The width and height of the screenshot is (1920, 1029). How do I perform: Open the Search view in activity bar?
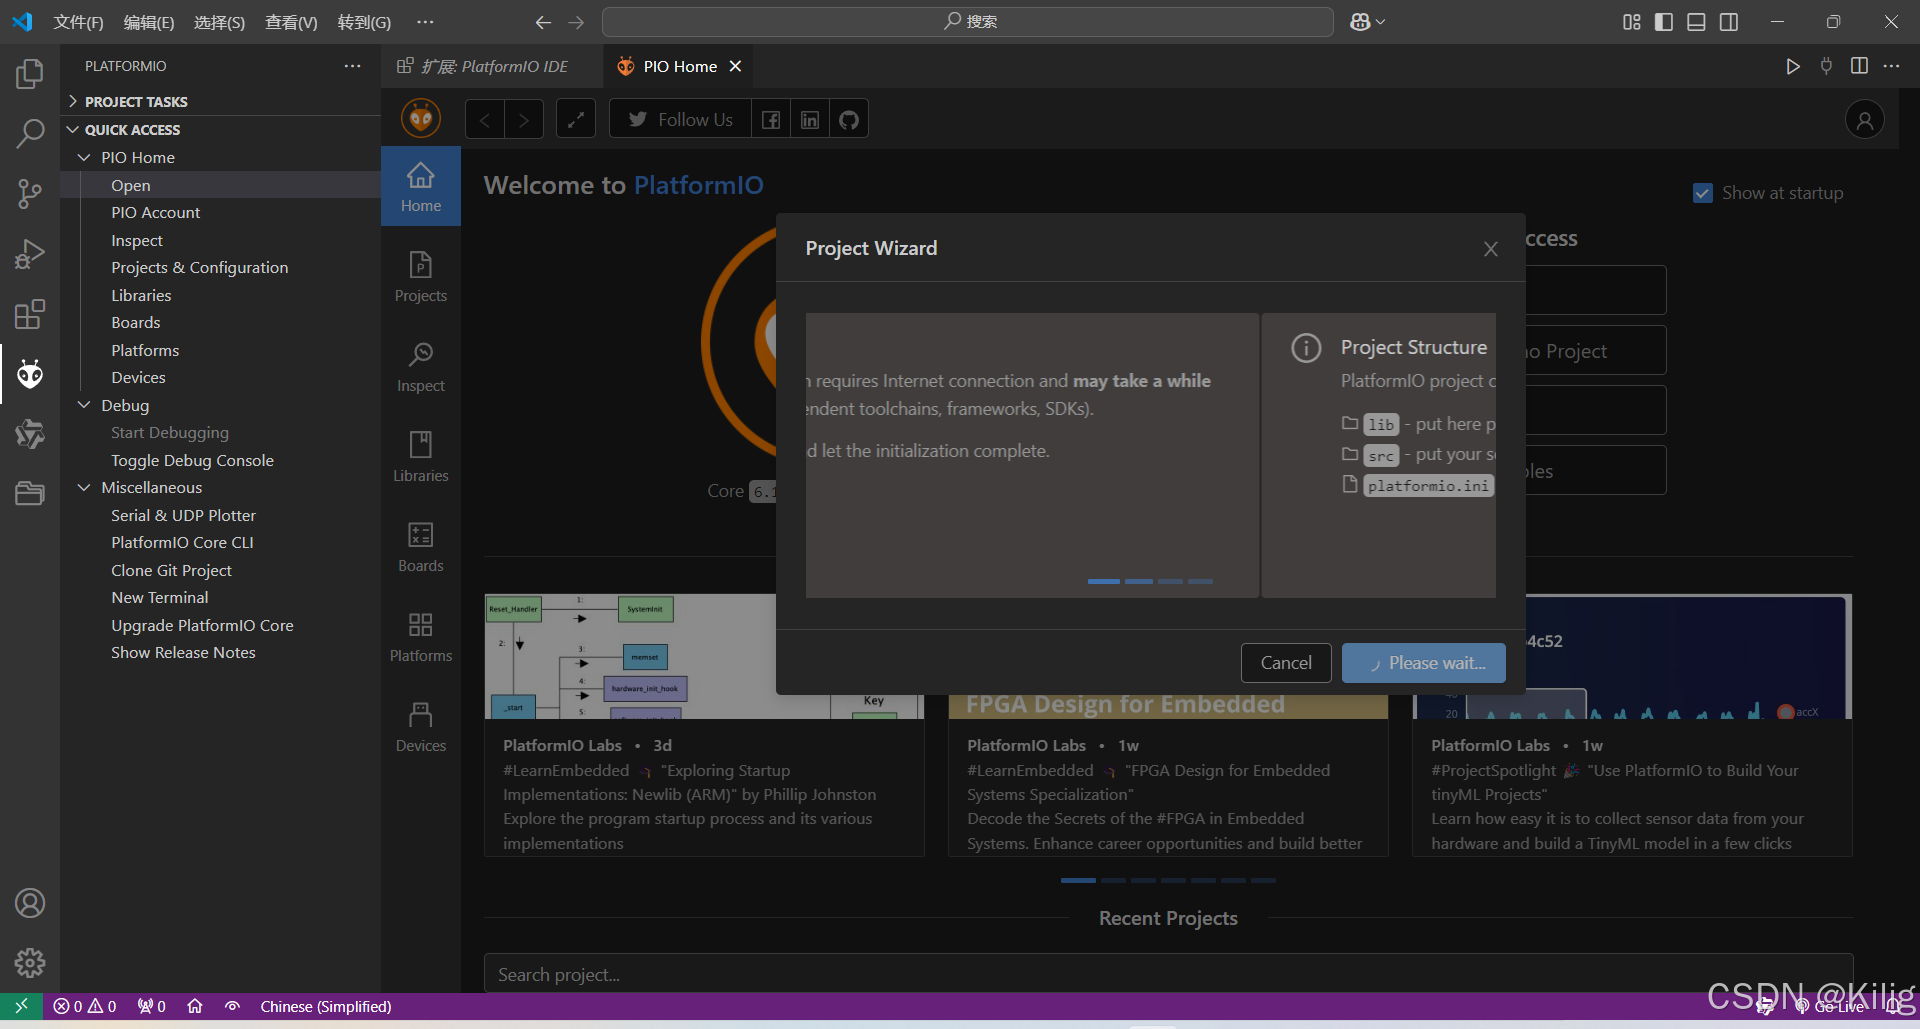click(30, 134)
